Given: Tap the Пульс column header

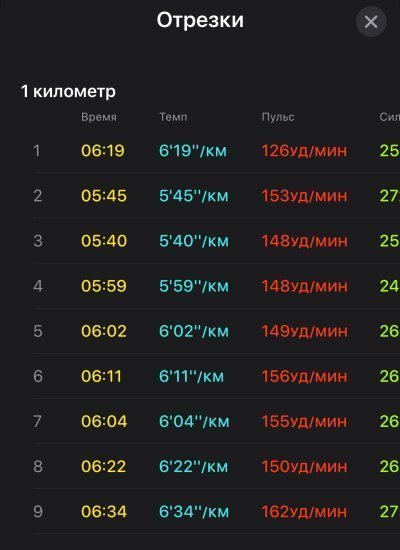Looking at the screenshot, I should point(278,117).
